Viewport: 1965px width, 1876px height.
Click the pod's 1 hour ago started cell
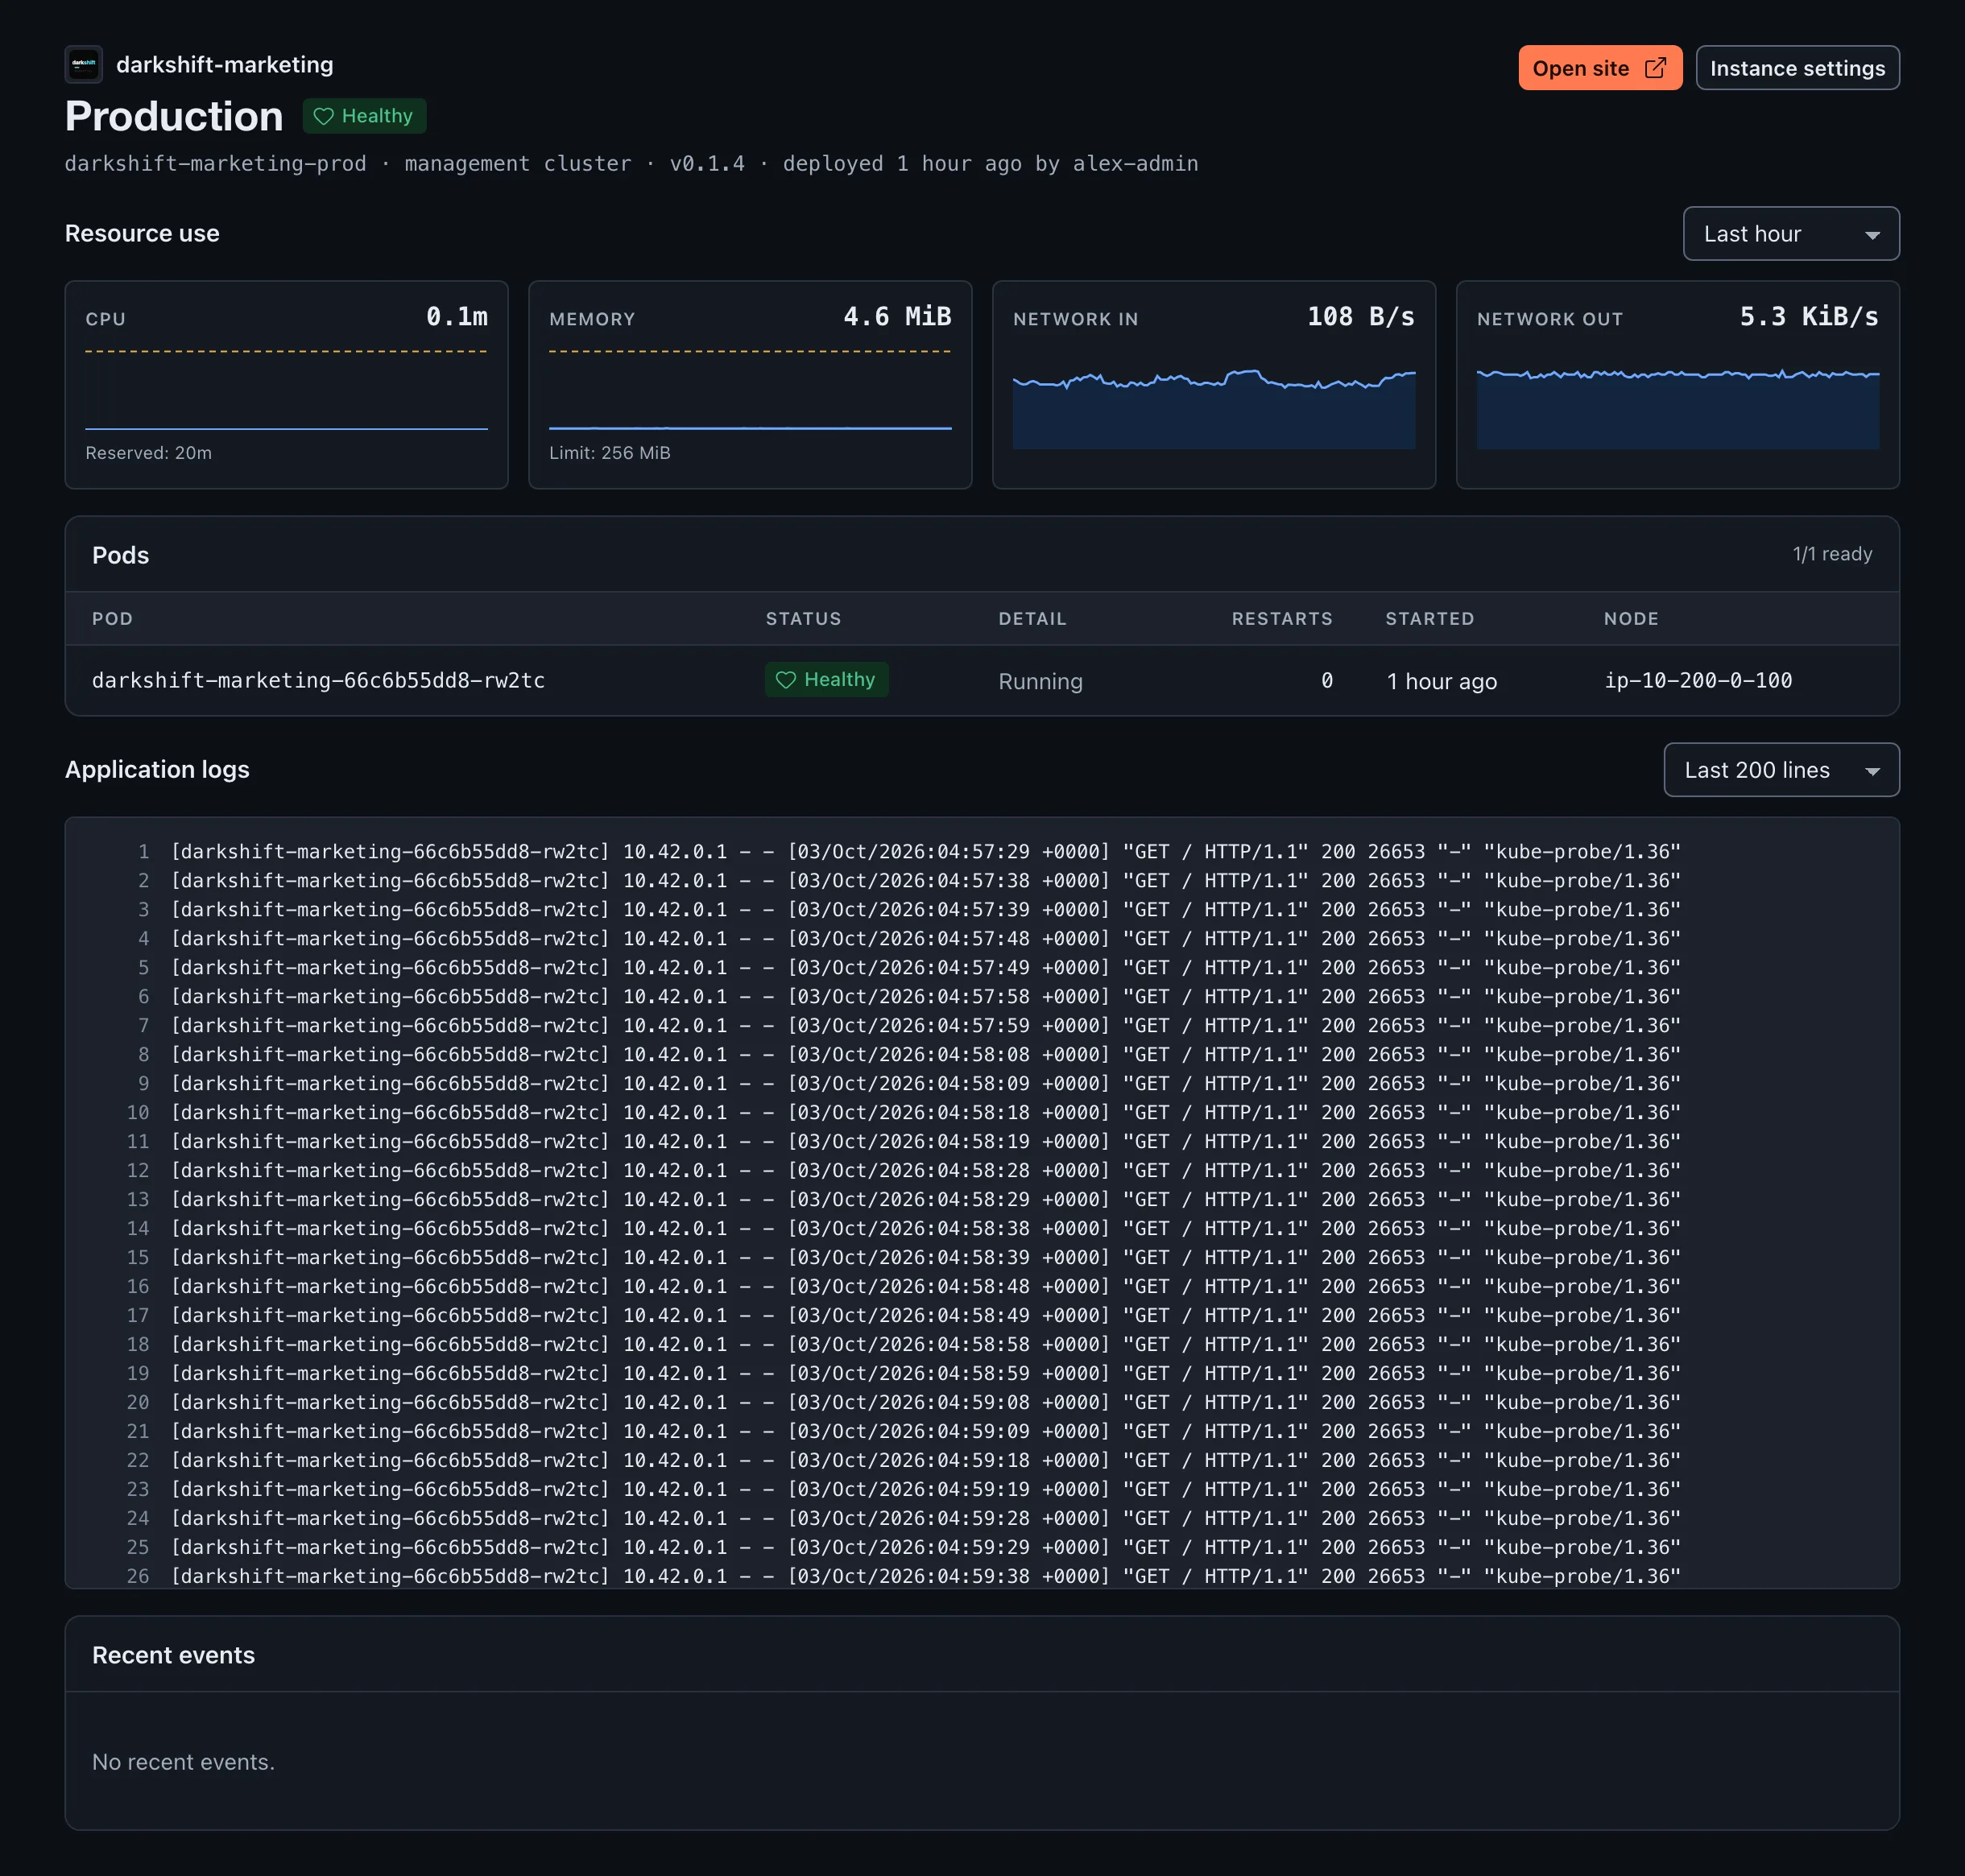point(1441,681)
